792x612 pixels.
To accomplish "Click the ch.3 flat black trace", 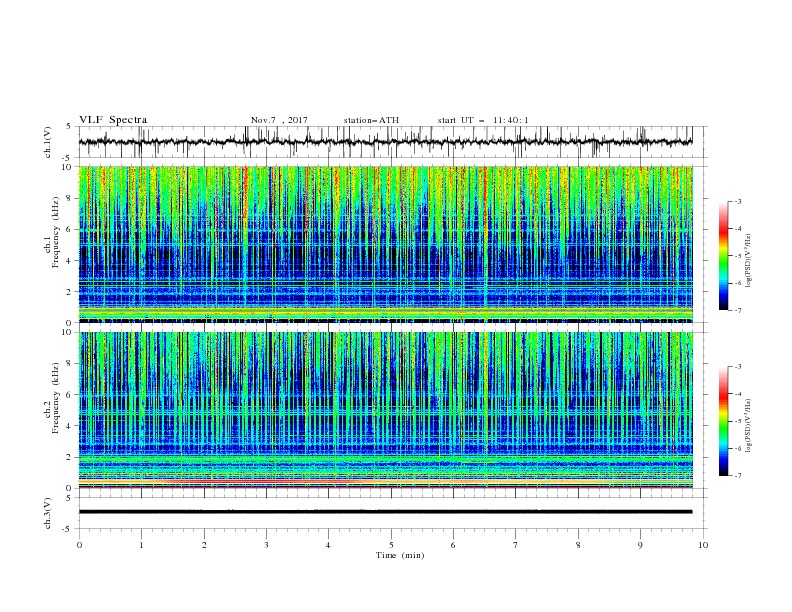I will [385, 512].
